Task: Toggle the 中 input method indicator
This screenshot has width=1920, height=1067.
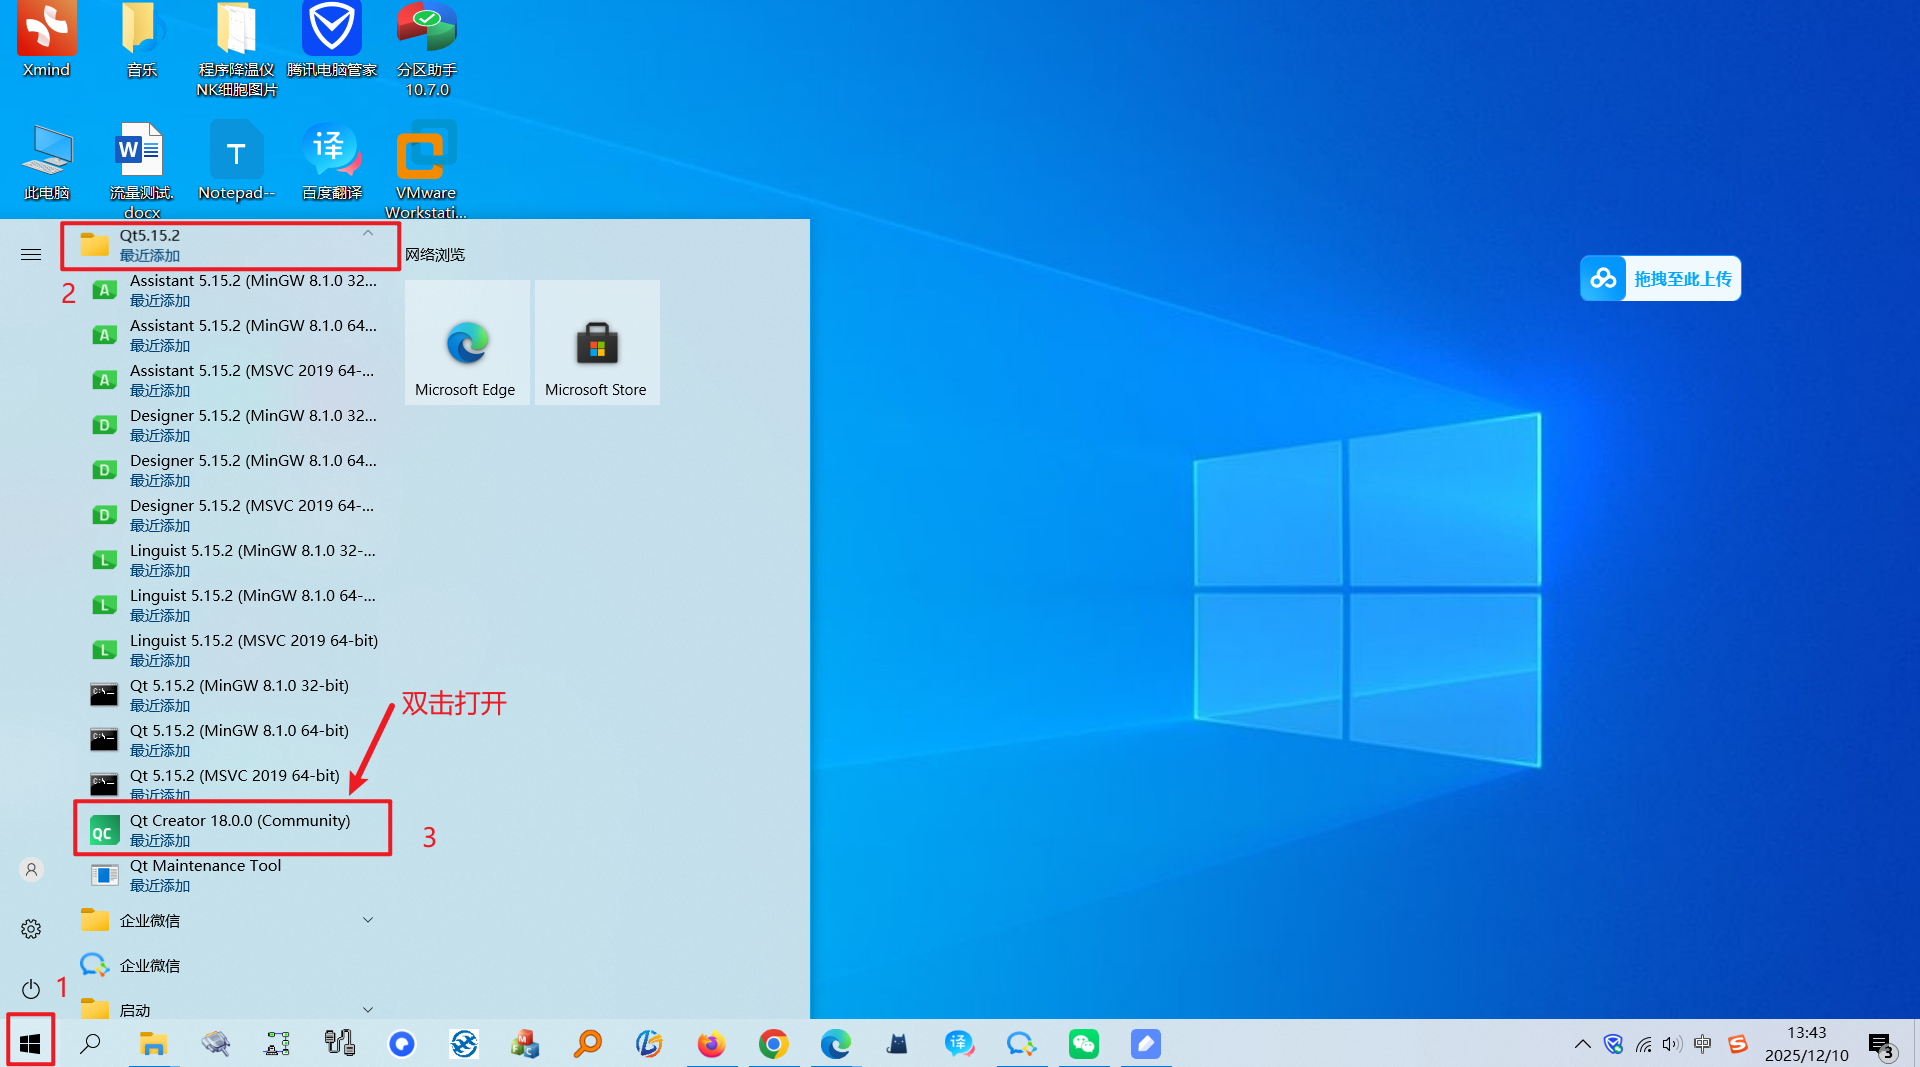Action: [x=1702, y=1044]
